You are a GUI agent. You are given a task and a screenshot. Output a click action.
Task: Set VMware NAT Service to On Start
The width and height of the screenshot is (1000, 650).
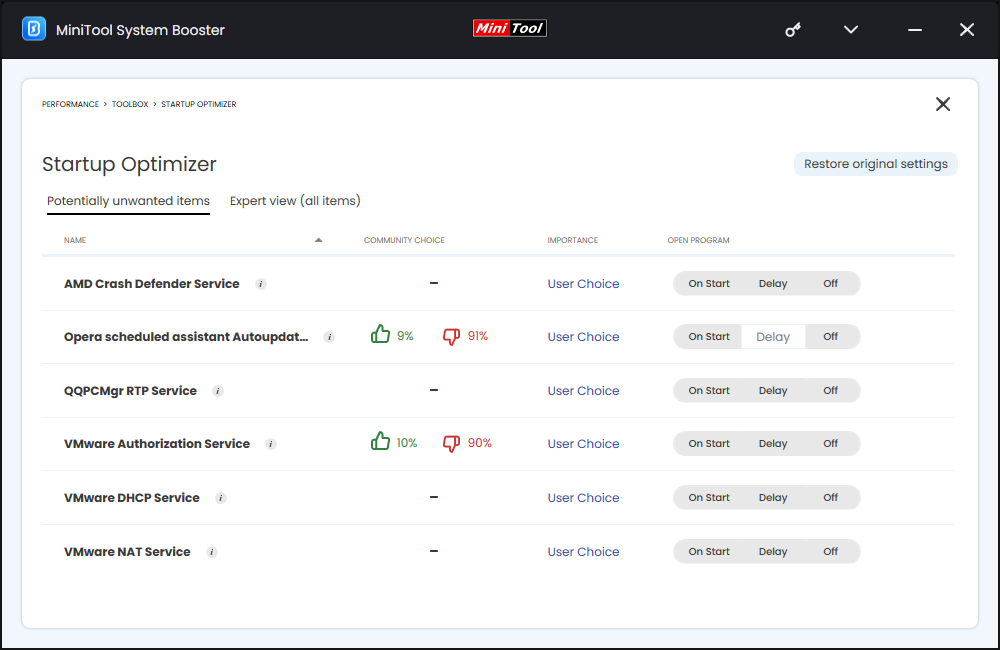(709, 551)
